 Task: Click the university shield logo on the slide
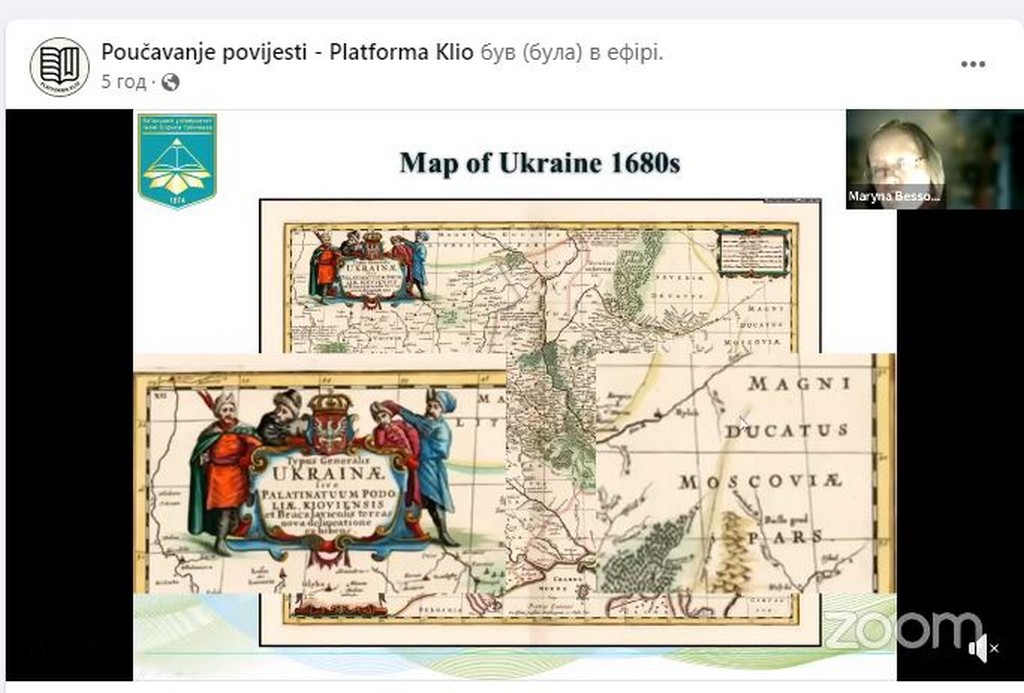176,160
